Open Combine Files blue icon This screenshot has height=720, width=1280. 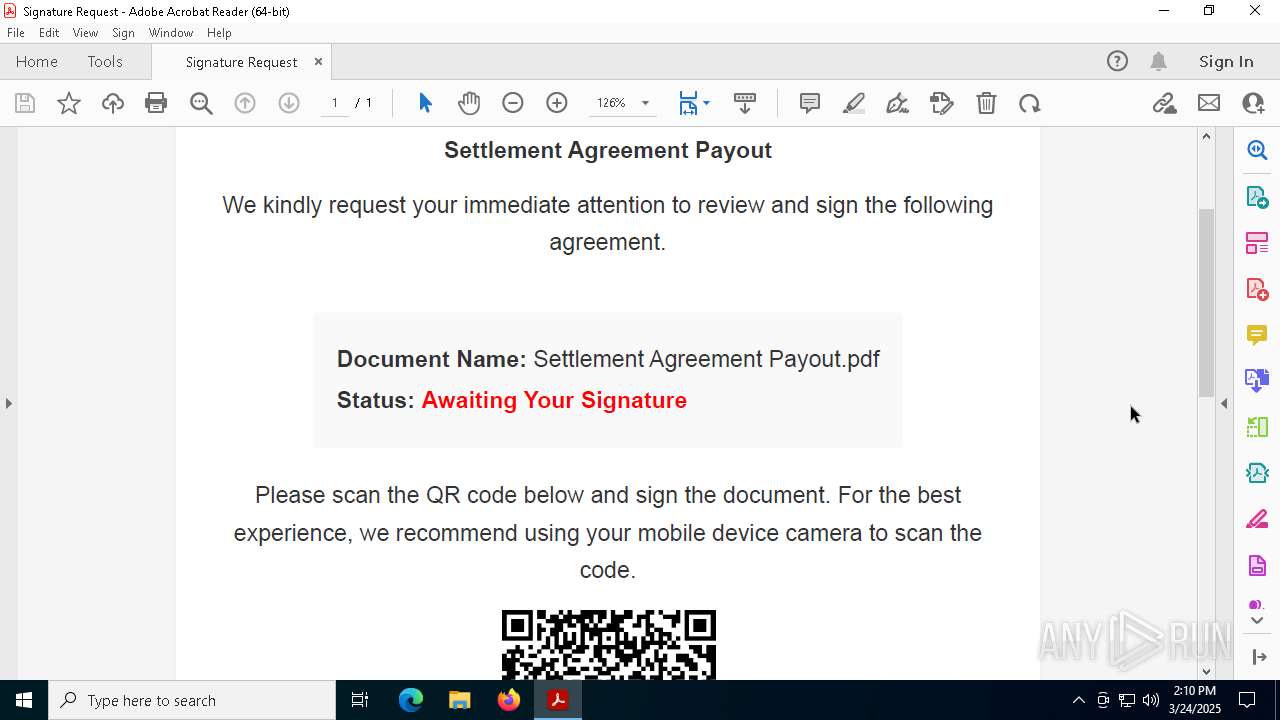(x=1257, y=380)
